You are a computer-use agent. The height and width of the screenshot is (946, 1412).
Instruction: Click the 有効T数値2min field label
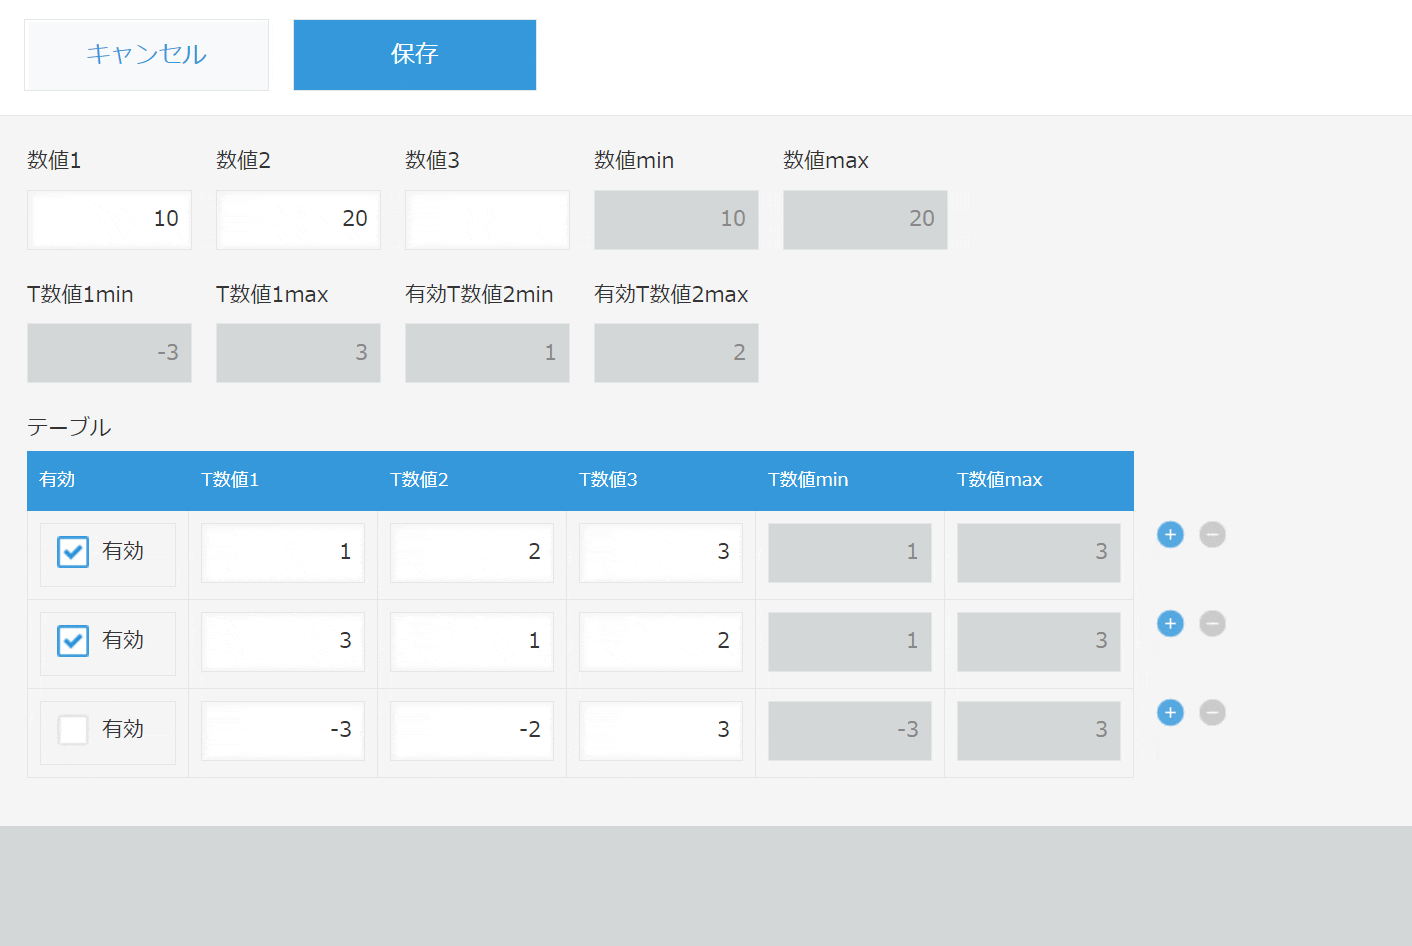coord(479,294)
